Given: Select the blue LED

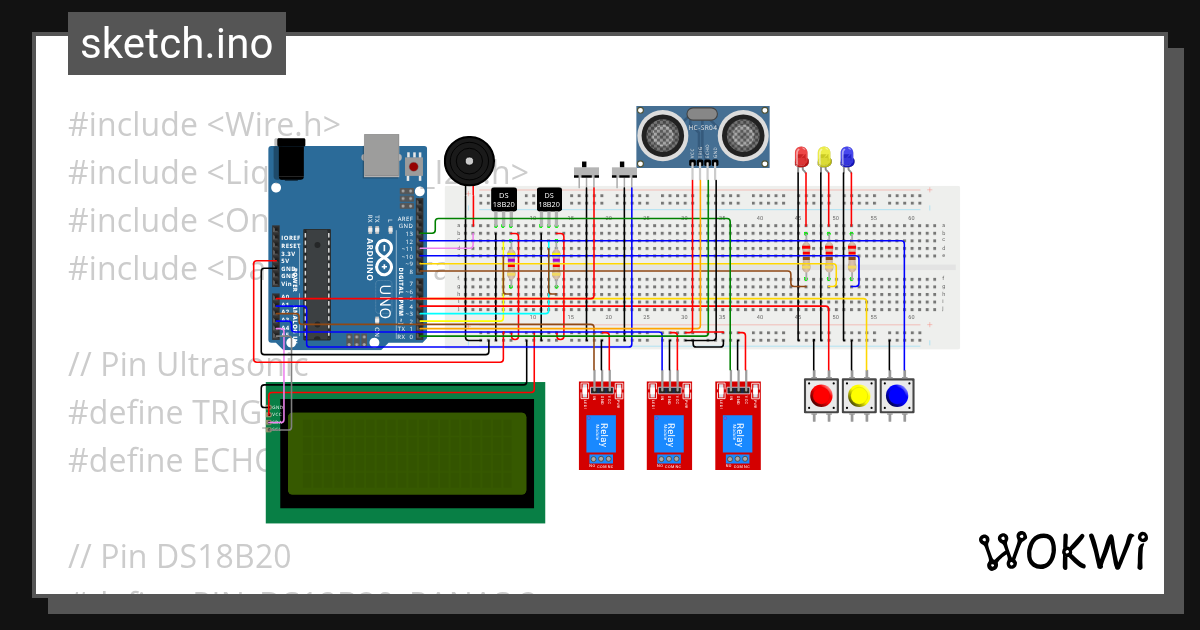Looking at the screenshot, I should (848, 155).
